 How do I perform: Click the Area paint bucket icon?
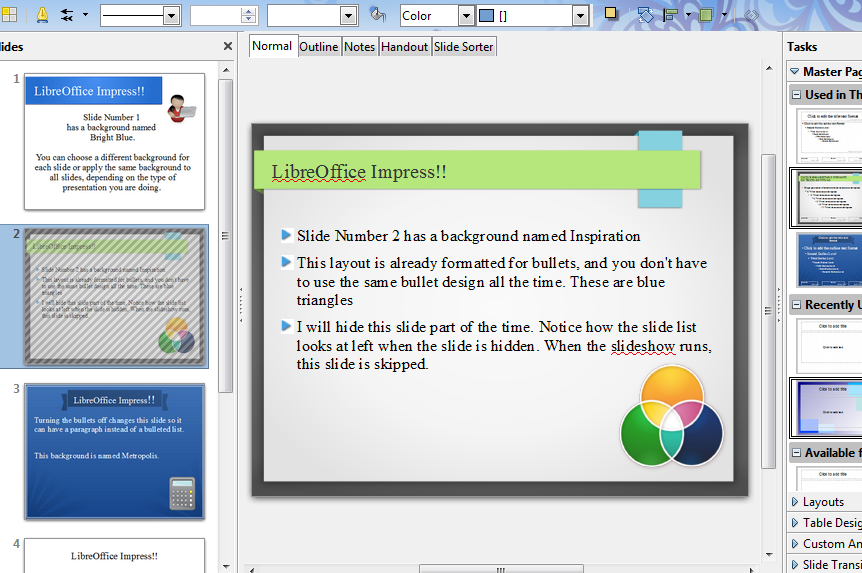coord(378,15)
